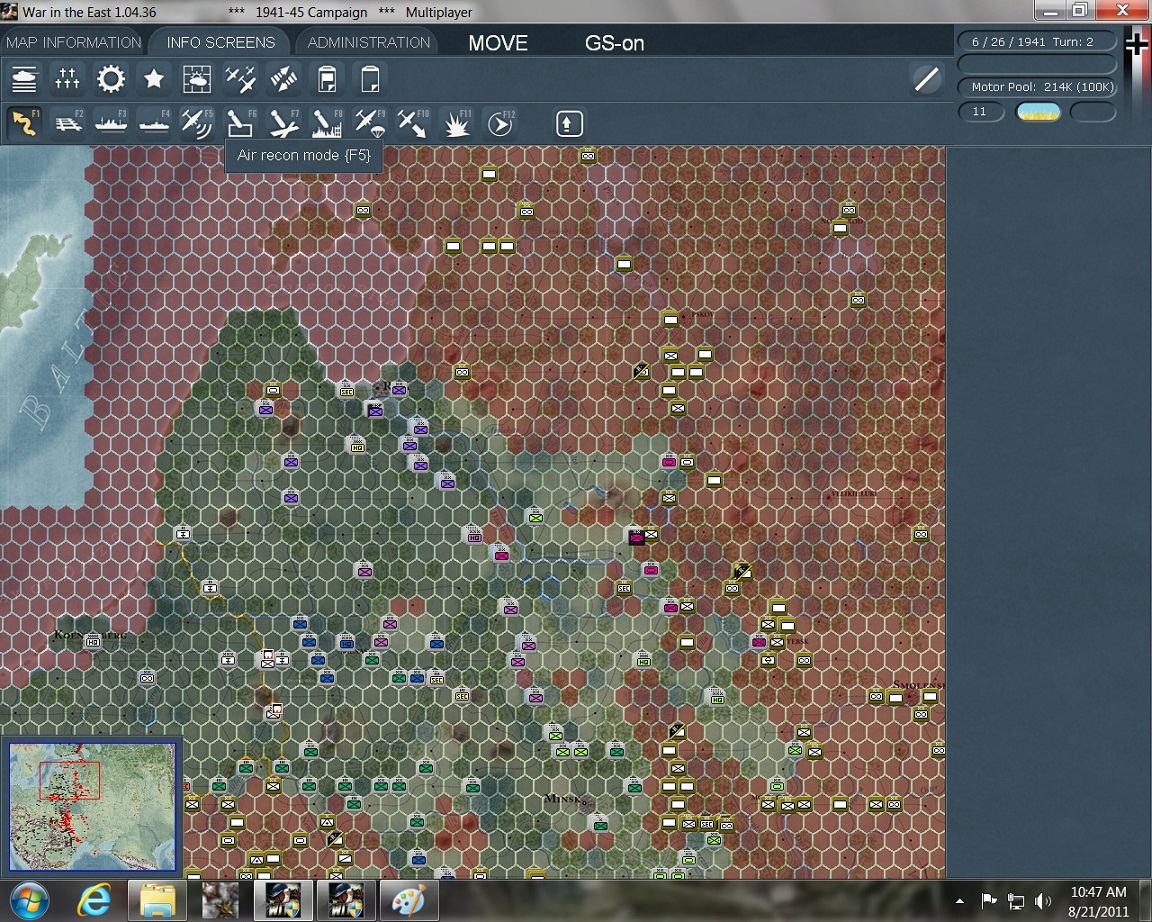The height and width of the screenshot is (922, 1152).
Task: Click the Minsk city hex
Action: (x=584, y=804)
